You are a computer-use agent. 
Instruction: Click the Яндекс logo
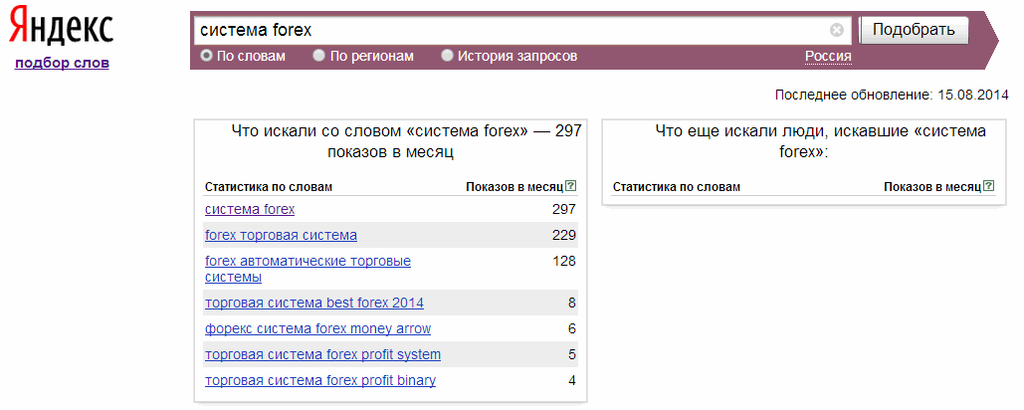[61, 27]
